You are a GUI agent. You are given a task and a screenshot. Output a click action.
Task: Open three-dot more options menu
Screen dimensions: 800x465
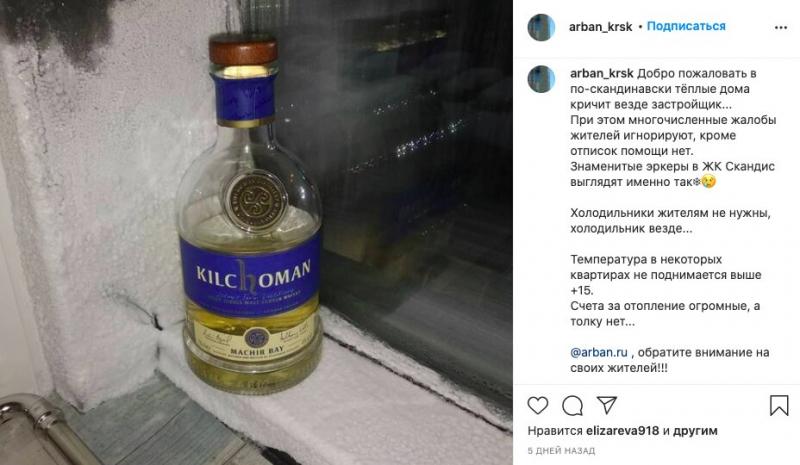click(781, 28)
